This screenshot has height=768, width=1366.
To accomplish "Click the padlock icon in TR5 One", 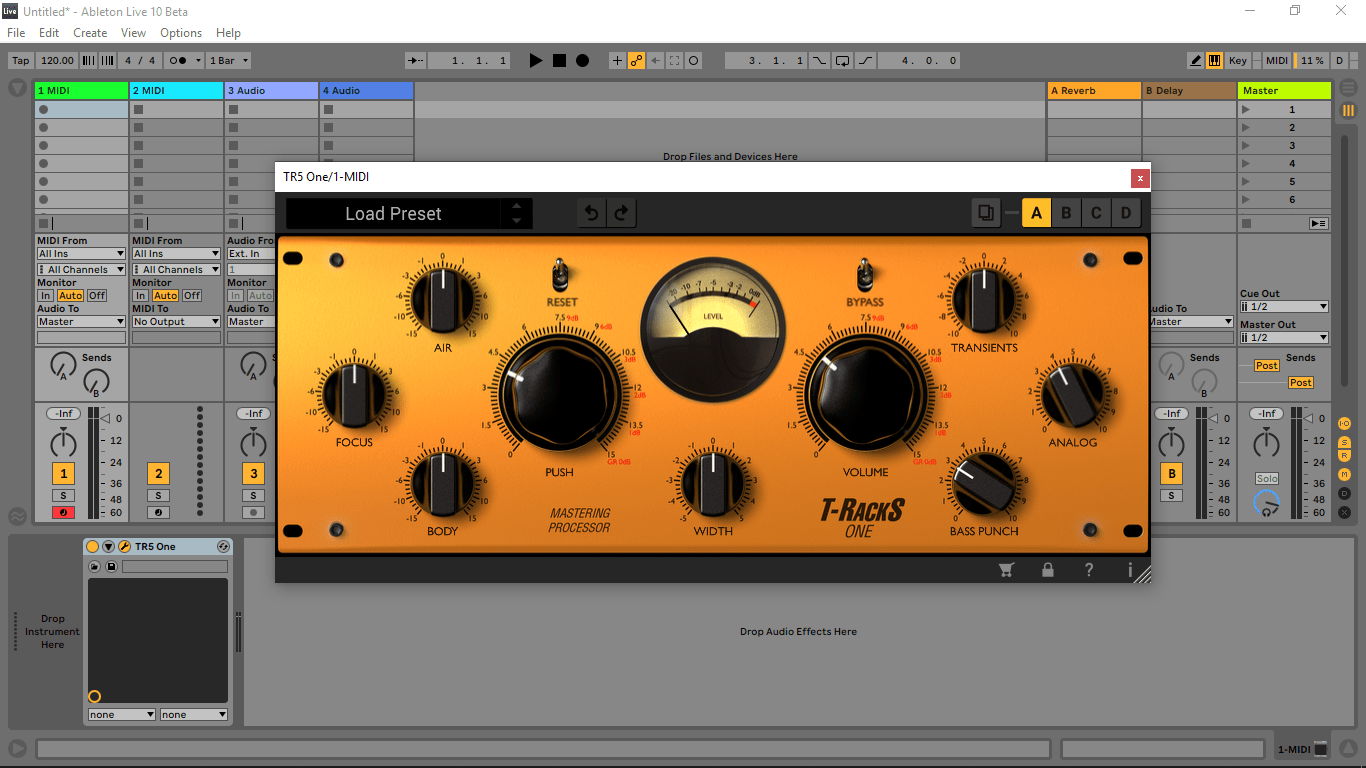I will click(1048, 570).
